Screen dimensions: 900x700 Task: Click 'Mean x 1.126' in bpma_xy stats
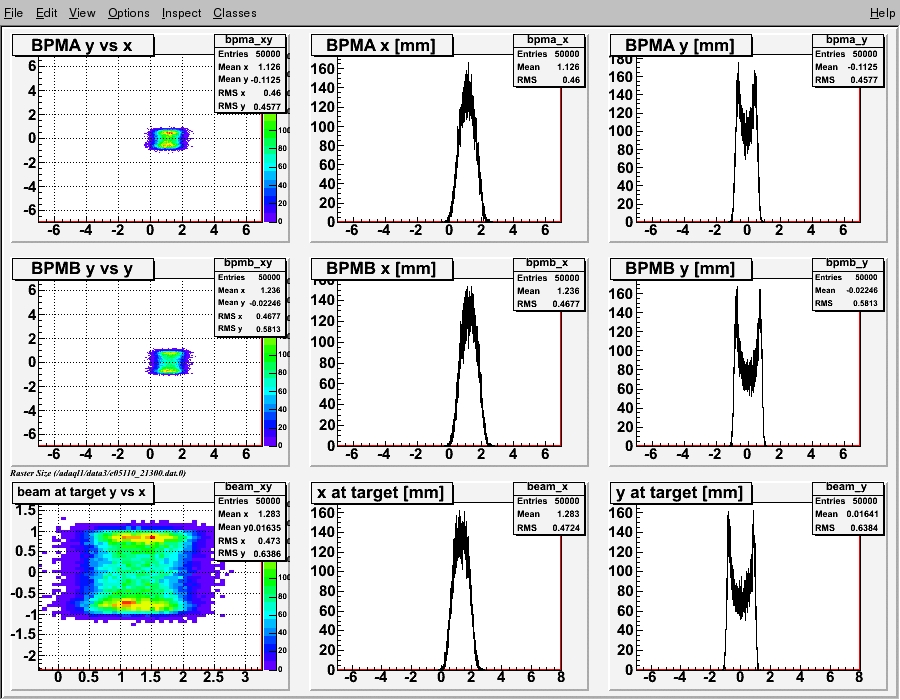pos(249,67)
